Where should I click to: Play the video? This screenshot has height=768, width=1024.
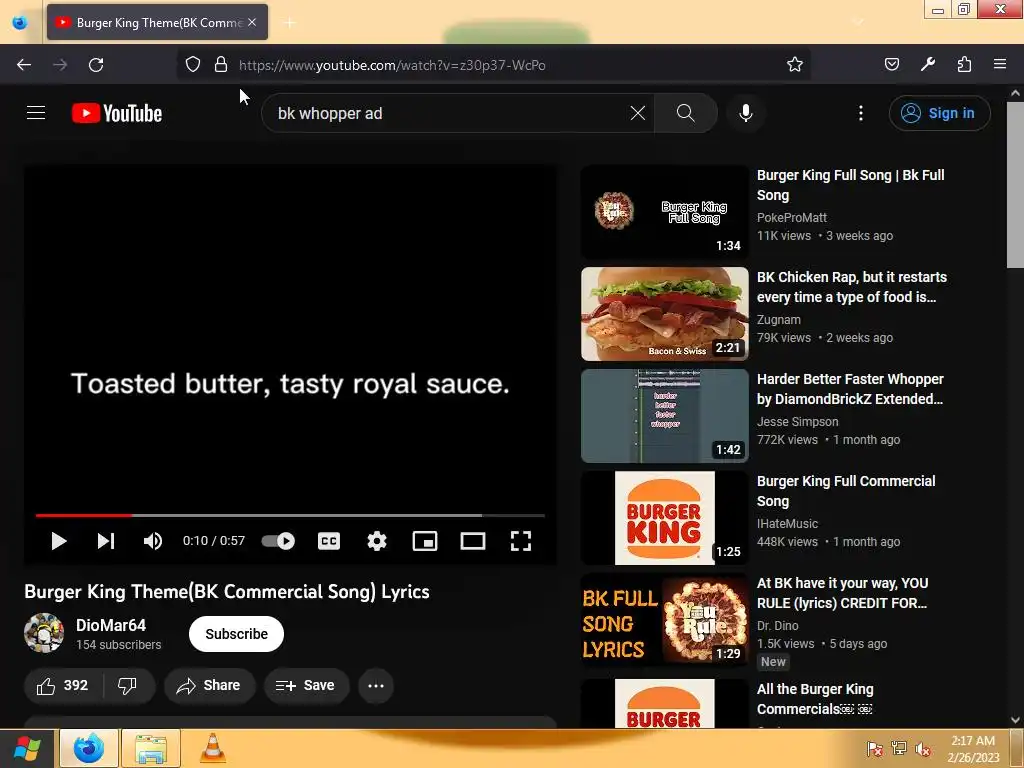[x=59, y=541]
